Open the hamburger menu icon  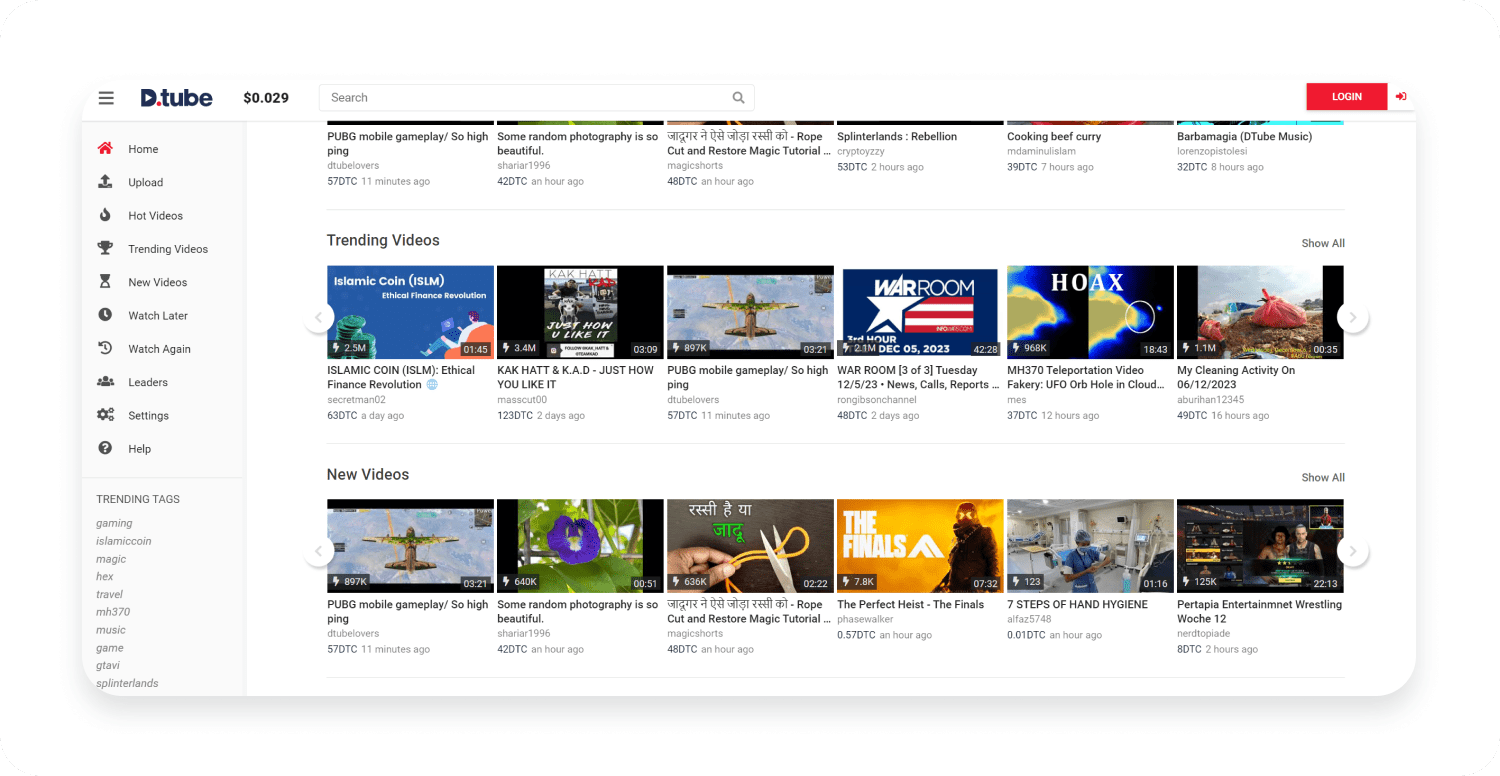coord(106,98)
